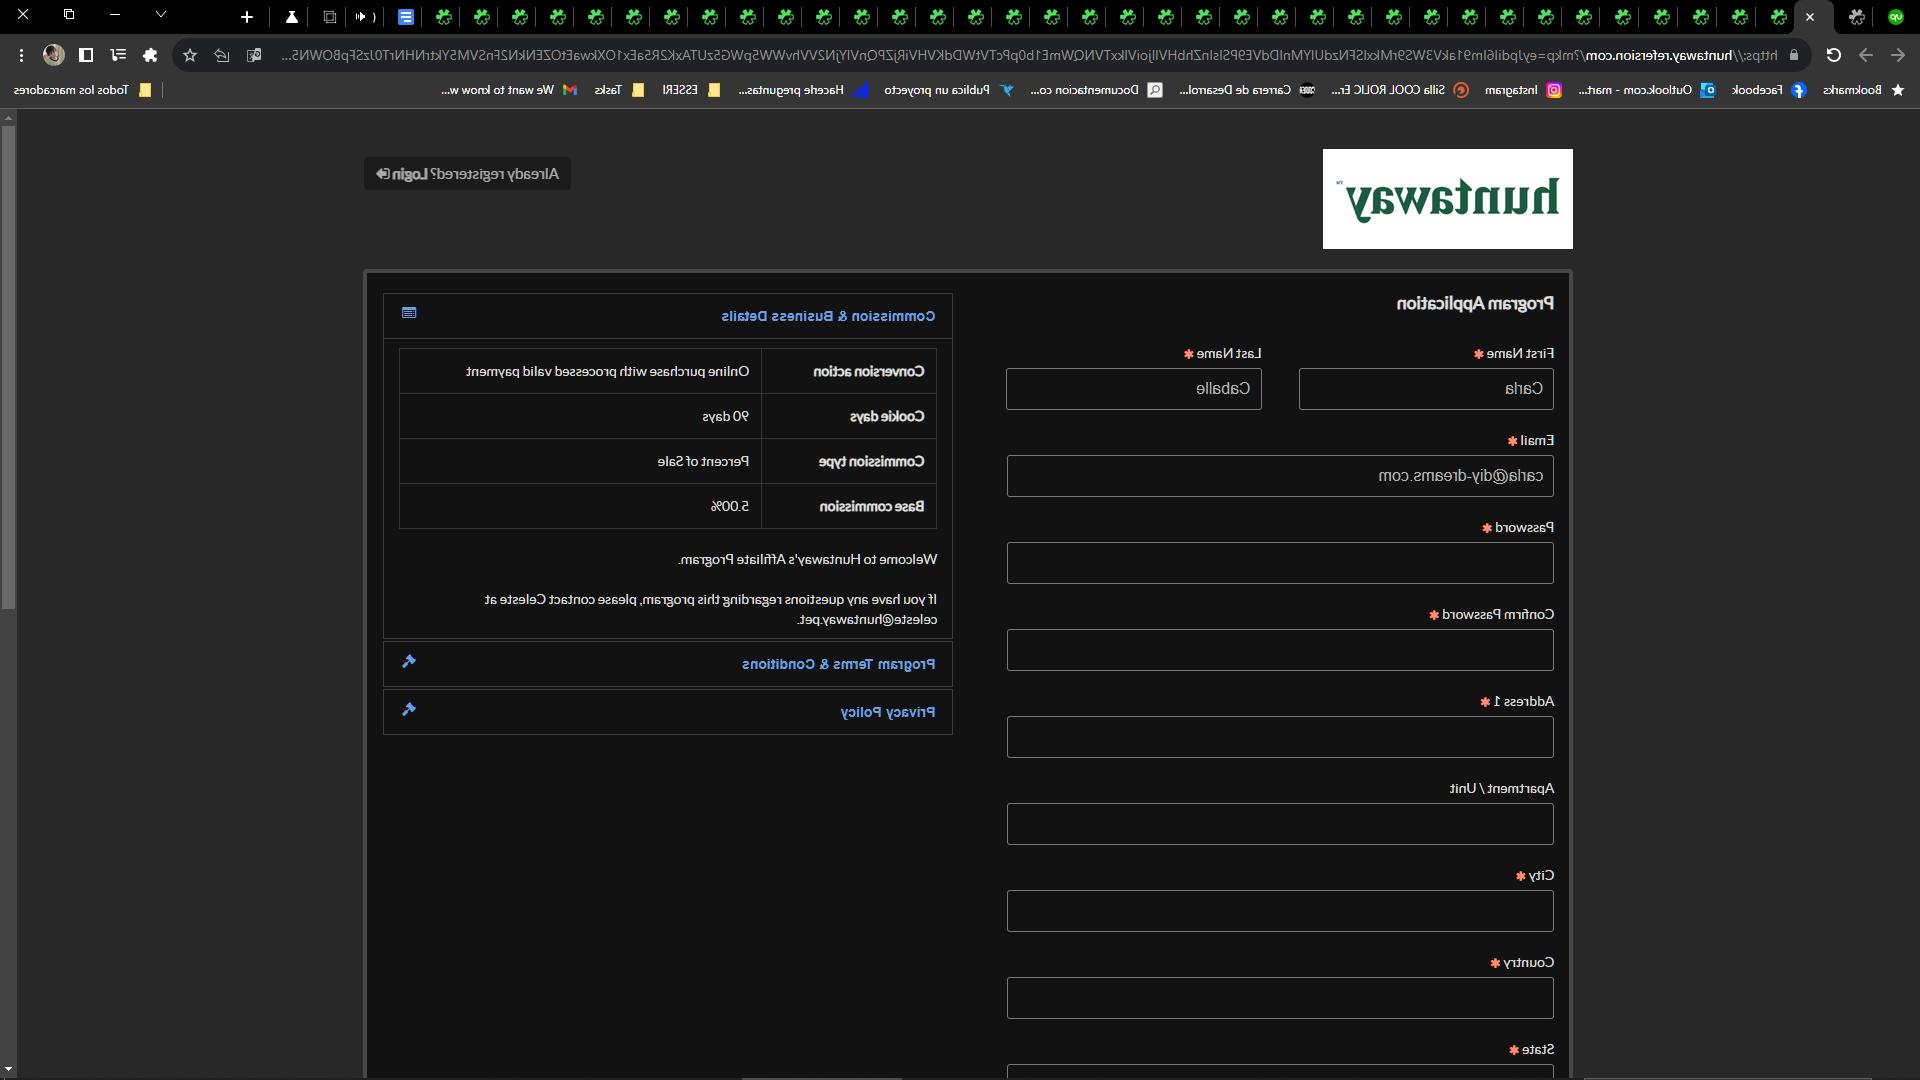
Task: Click the Program Terms gavel icon
Action: click(408, 661)
